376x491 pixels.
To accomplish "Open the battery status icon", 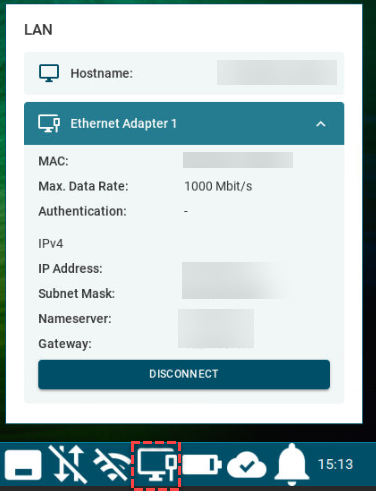I will pyautogui.click(x=202, y=464).
